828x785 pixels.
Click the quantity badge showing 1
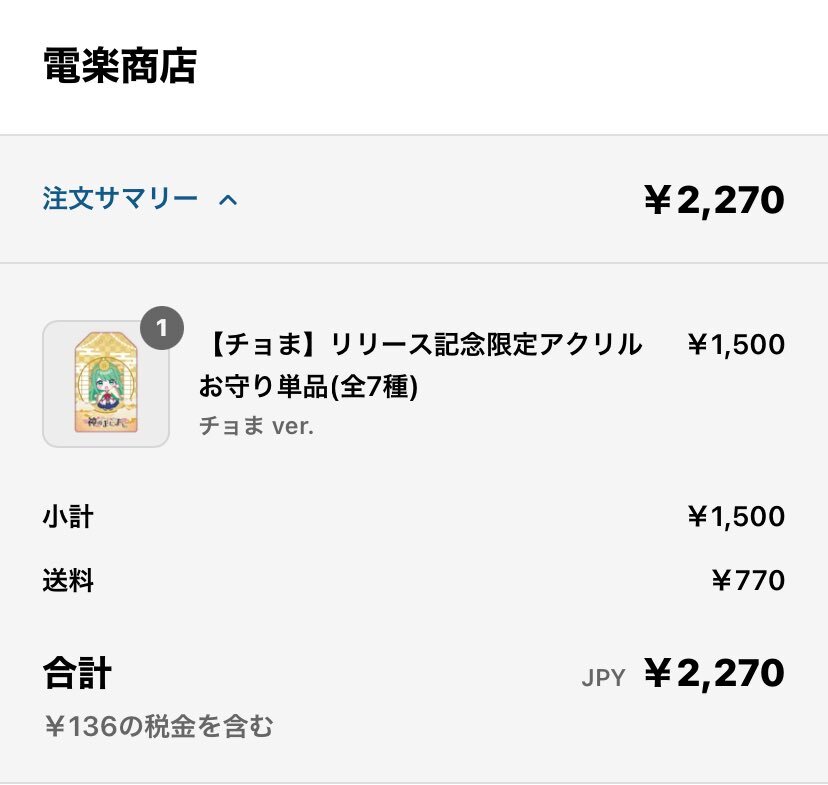tap(162, 328)
